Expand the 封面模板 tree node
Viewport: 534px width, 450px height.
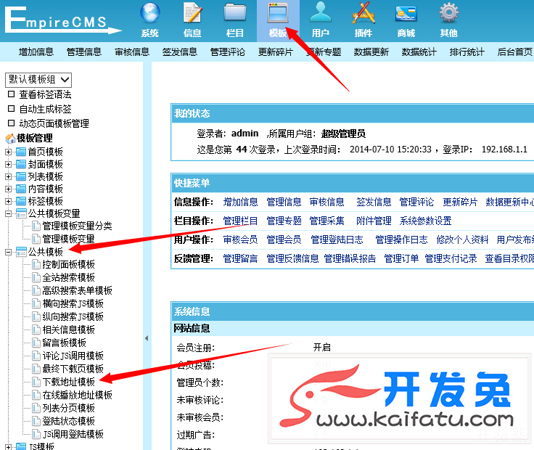tap(9, 164)
